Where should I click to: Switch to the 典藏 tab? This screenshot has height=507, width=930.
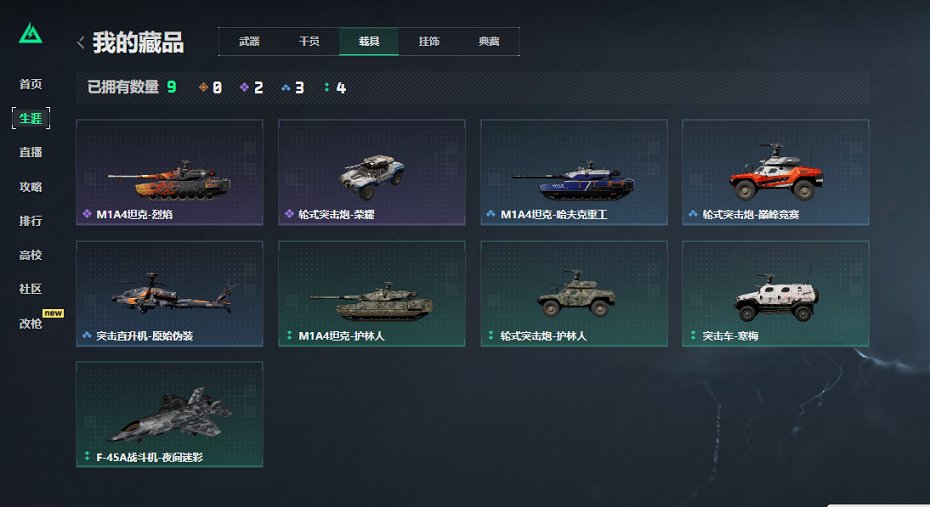pos(489,42)
